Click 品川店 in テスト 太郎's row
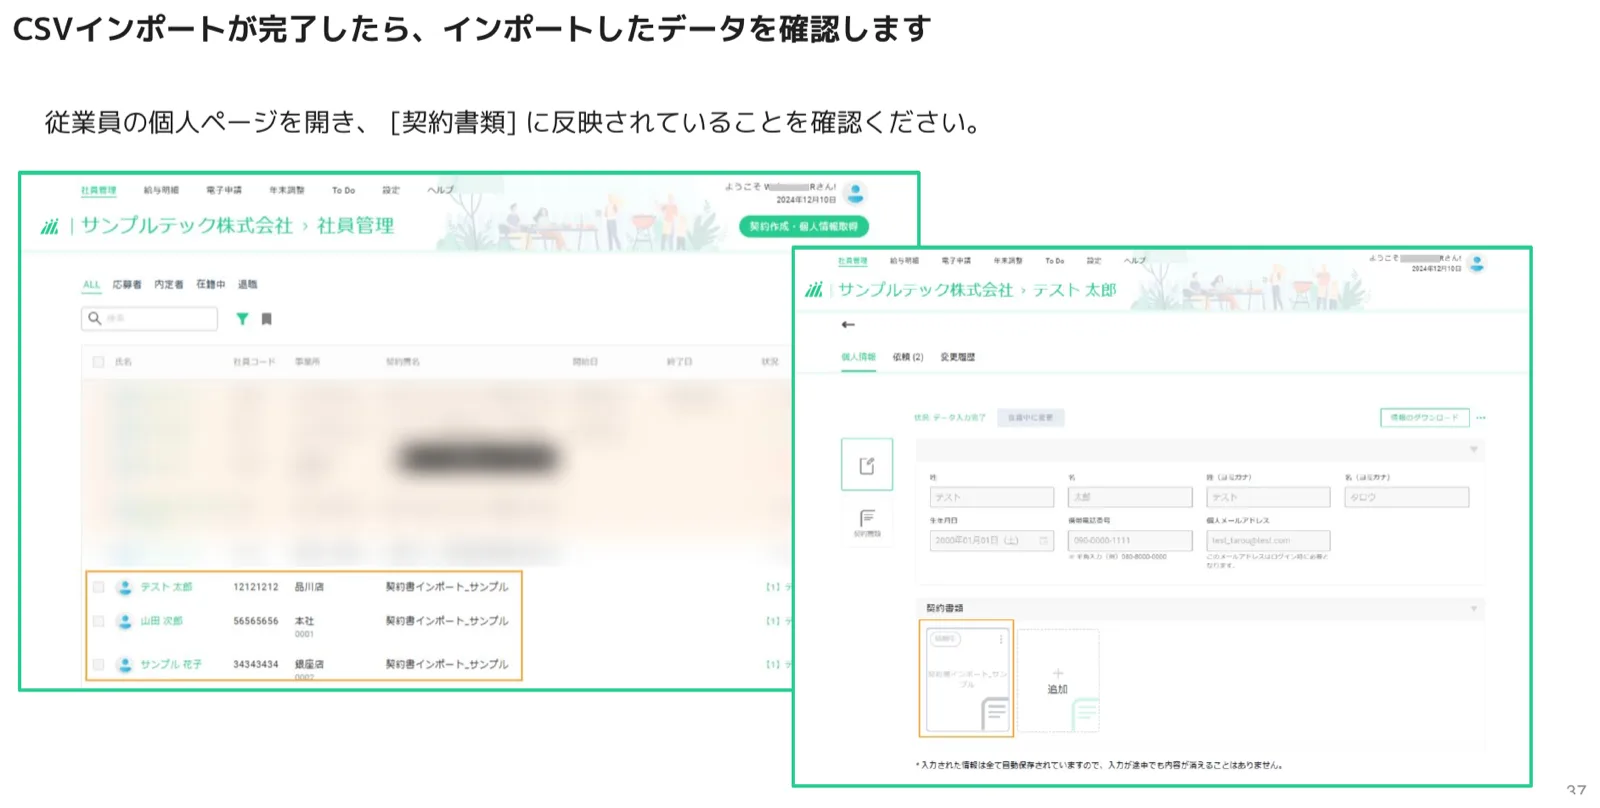This screenshot has height=808, width=1600. pos(309,587)
